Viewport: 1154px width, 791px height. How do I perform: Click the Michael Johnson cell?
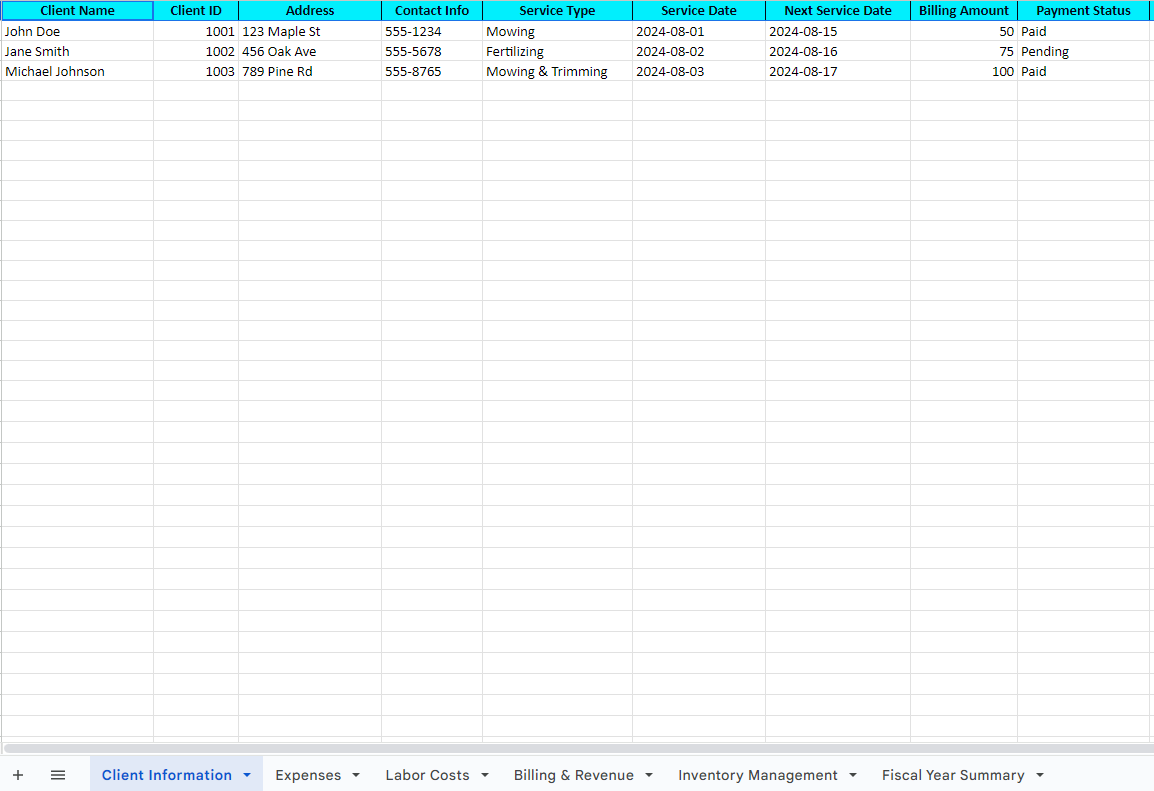77,71
